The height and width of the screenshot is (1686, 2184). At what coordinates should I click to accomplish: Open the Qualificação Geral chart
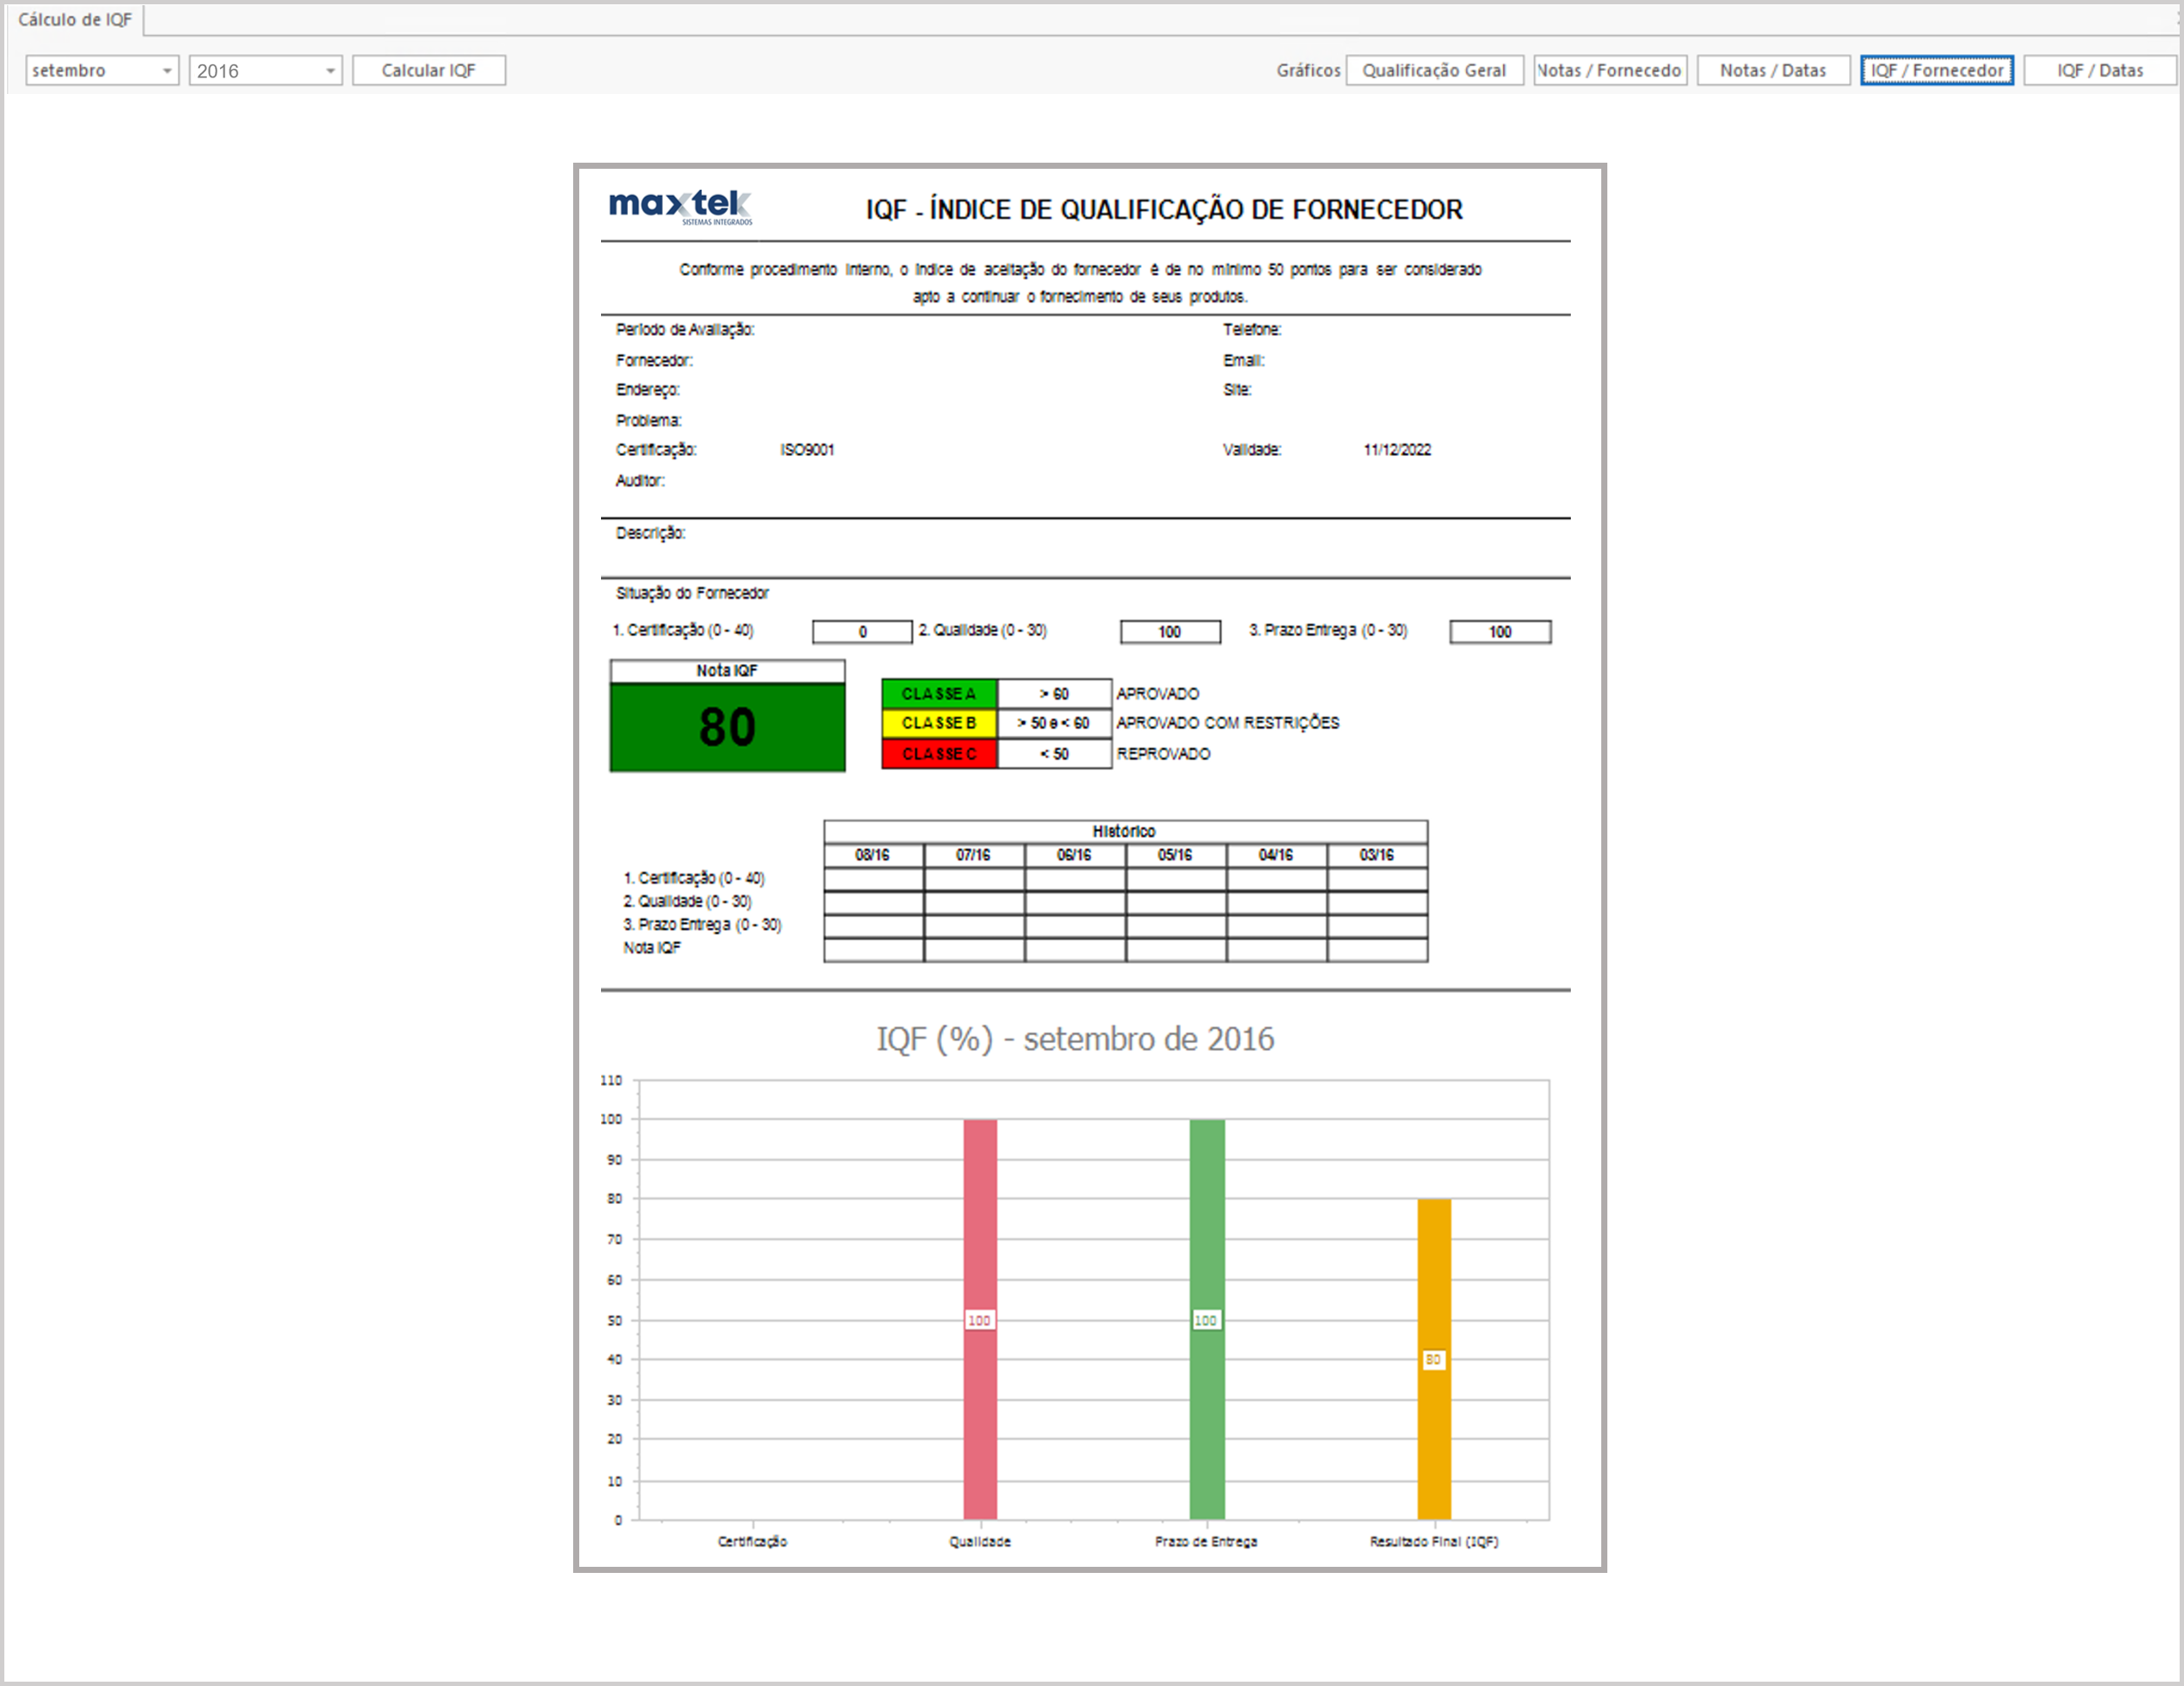[x=1433, y=70]
